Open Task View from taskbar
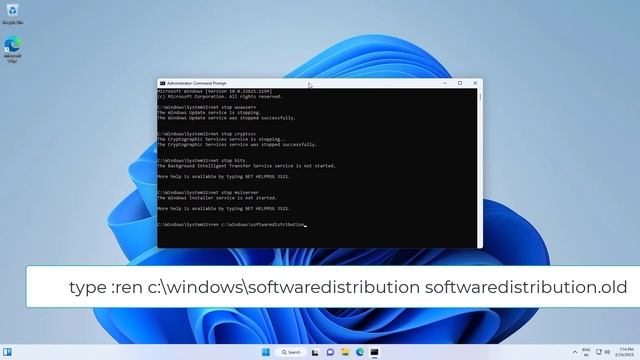The image size is (640, 360). click(x=315, y=352)
